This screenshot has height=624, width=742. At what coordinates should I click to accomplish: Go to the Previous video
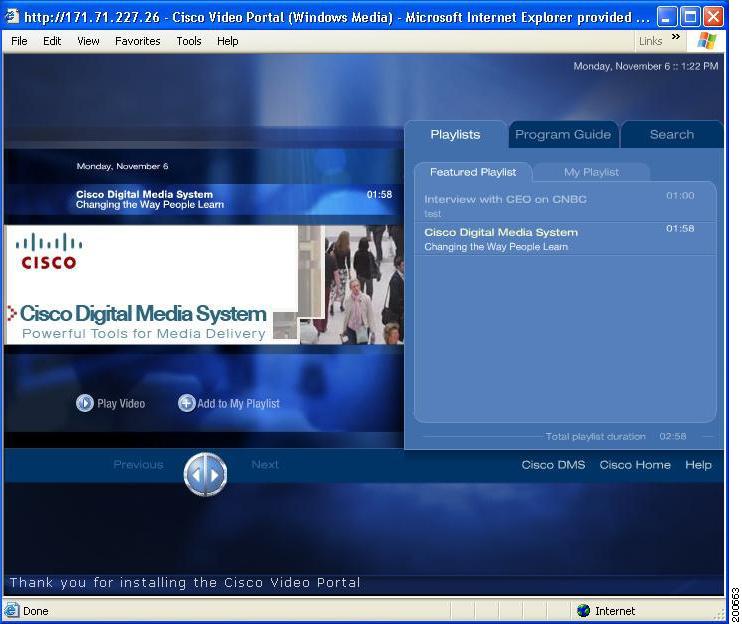pos(138,465)
